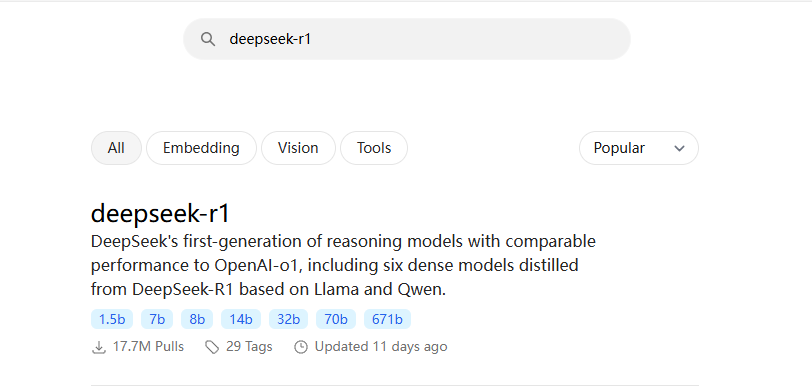
Task: Open the deepseek-r1 model title link
Action: pos(160,213)
